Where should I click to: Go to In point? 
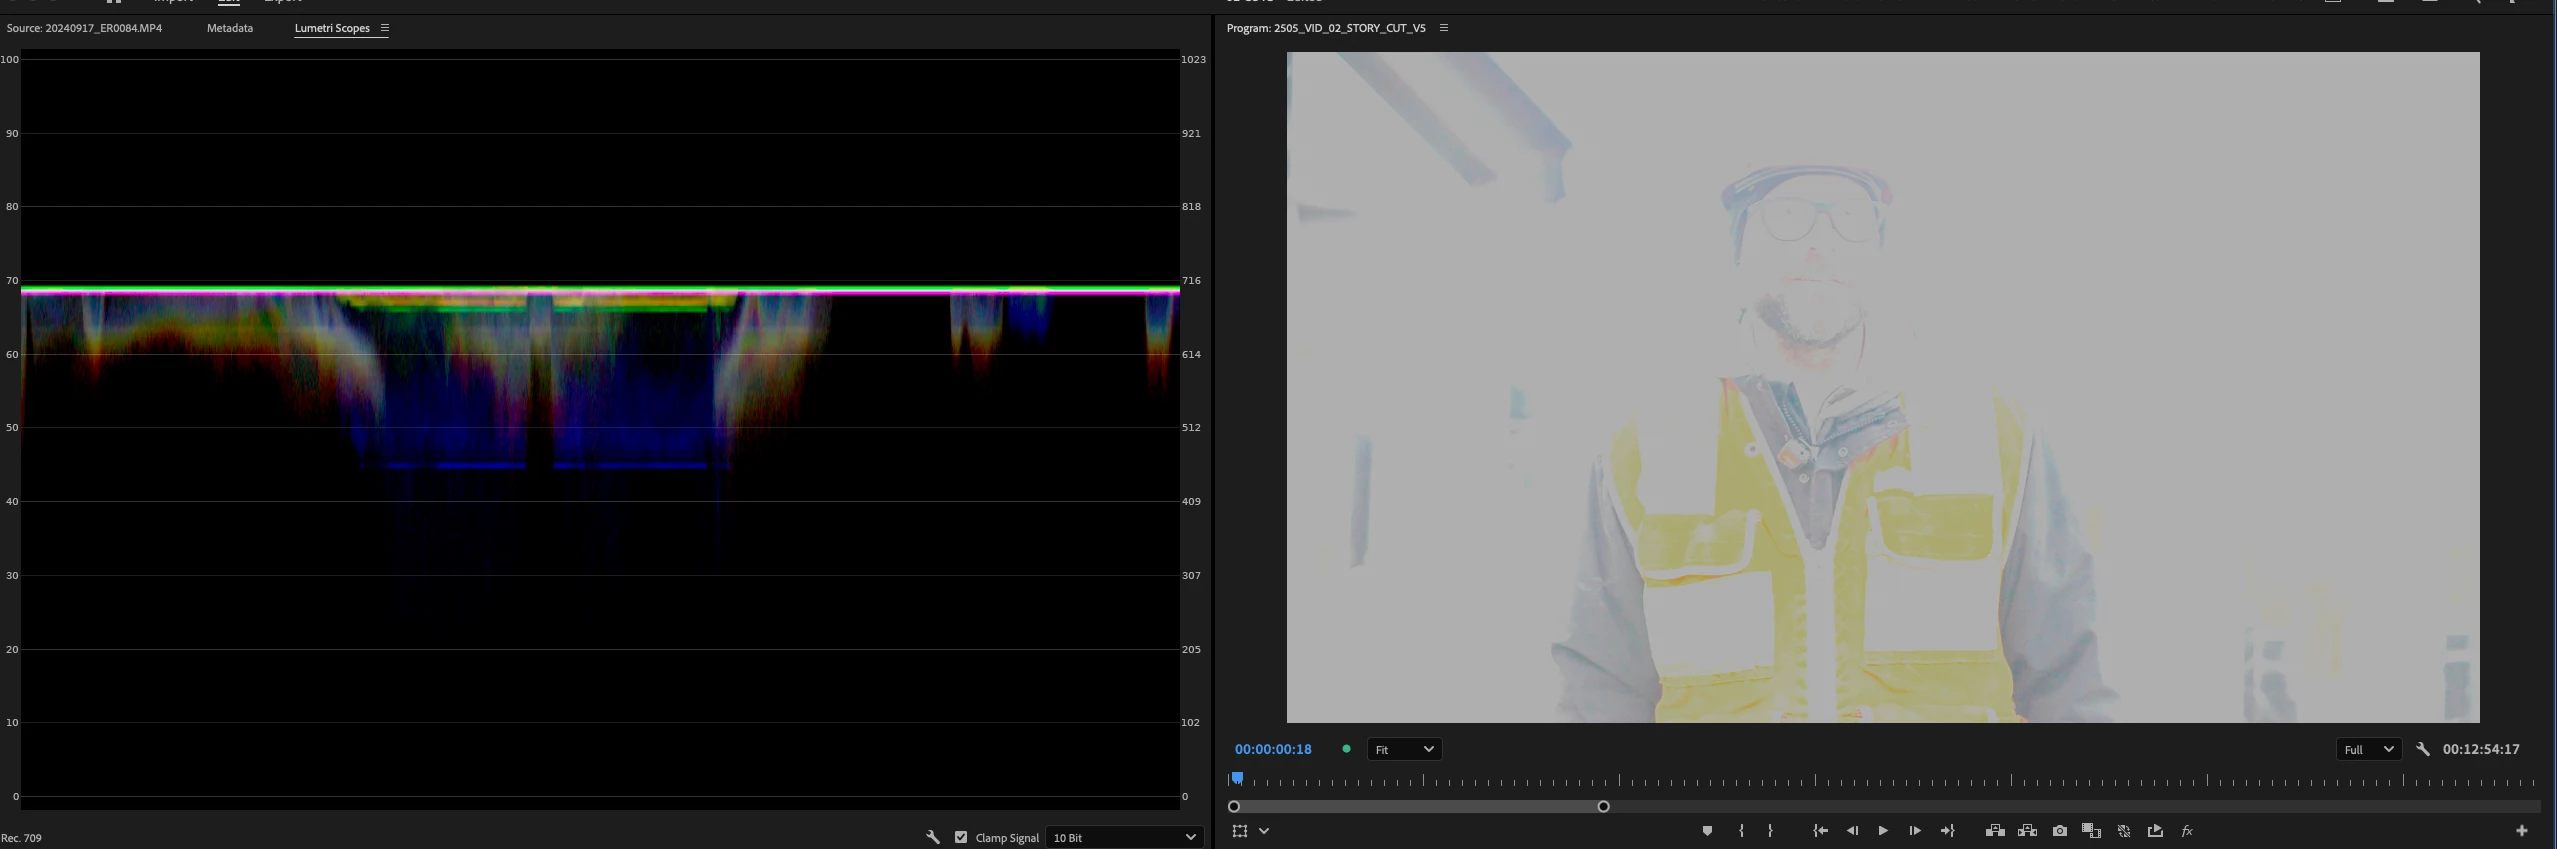coord(1821,831)
